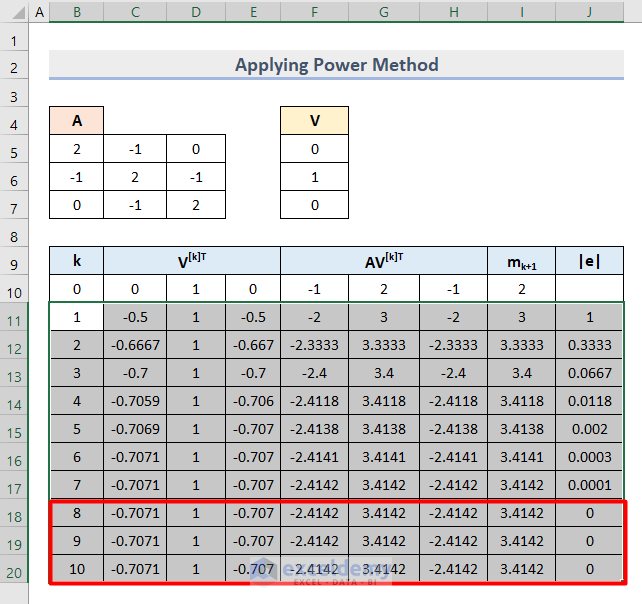Click the 'k' table header cell
642x604 pixels.
[77, 260]
